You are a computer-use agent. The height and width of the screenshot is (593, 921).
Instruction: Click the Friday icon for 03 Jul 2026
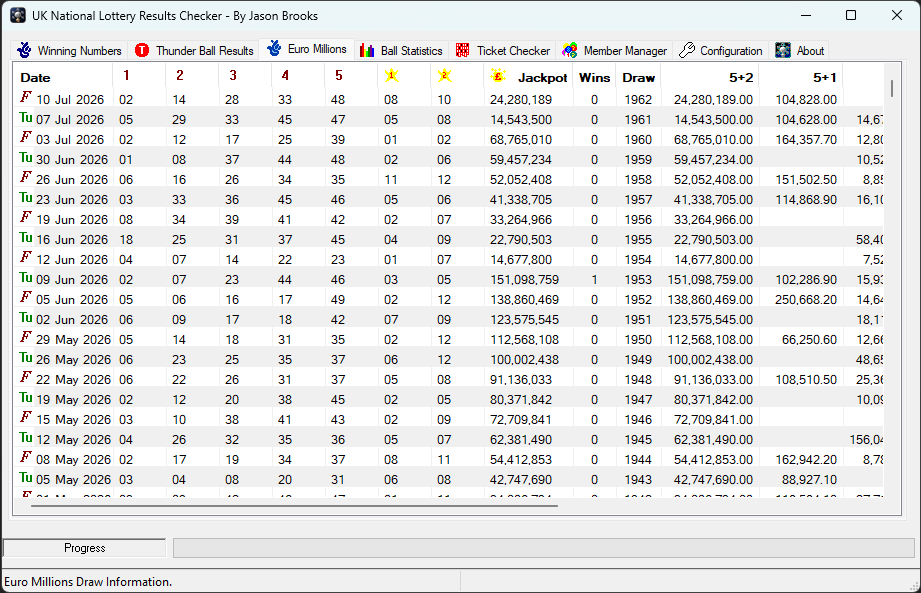[x=26, y=137]
